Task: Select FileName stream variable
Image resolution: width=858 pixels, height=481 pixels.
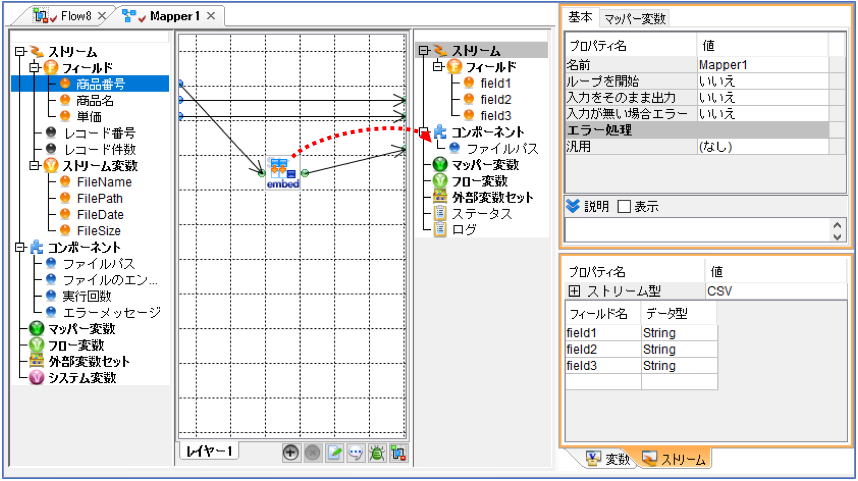Action: pyautogui.click(x=104, y=182)
